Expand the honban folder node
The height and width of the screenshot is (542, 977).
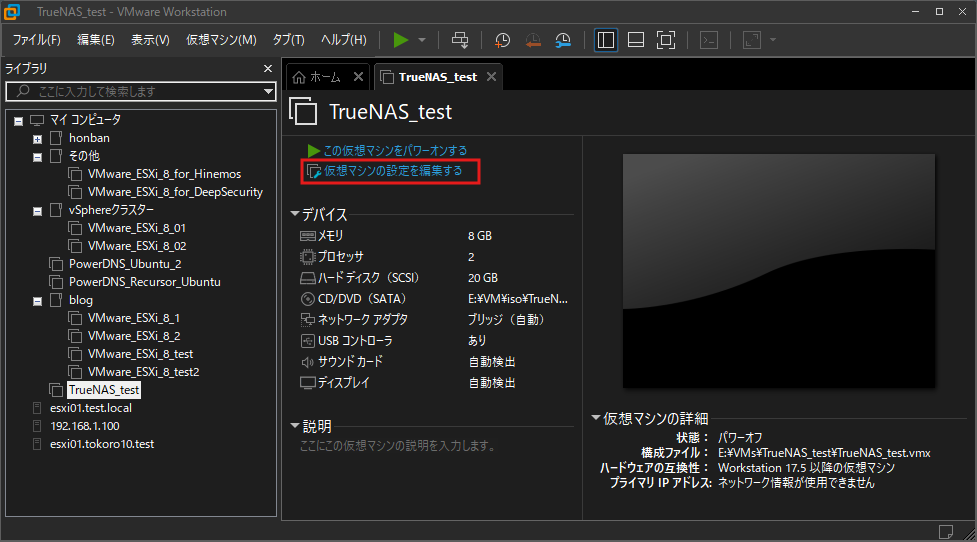[x=37, y=139]
